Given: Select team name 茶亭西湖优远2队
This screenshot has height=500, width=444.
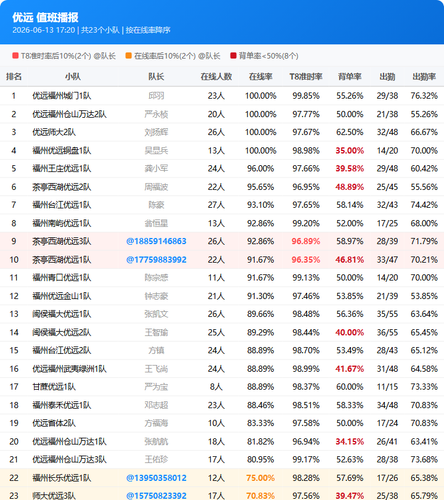Looking at the screenshot, I should [x=62, y=187].
